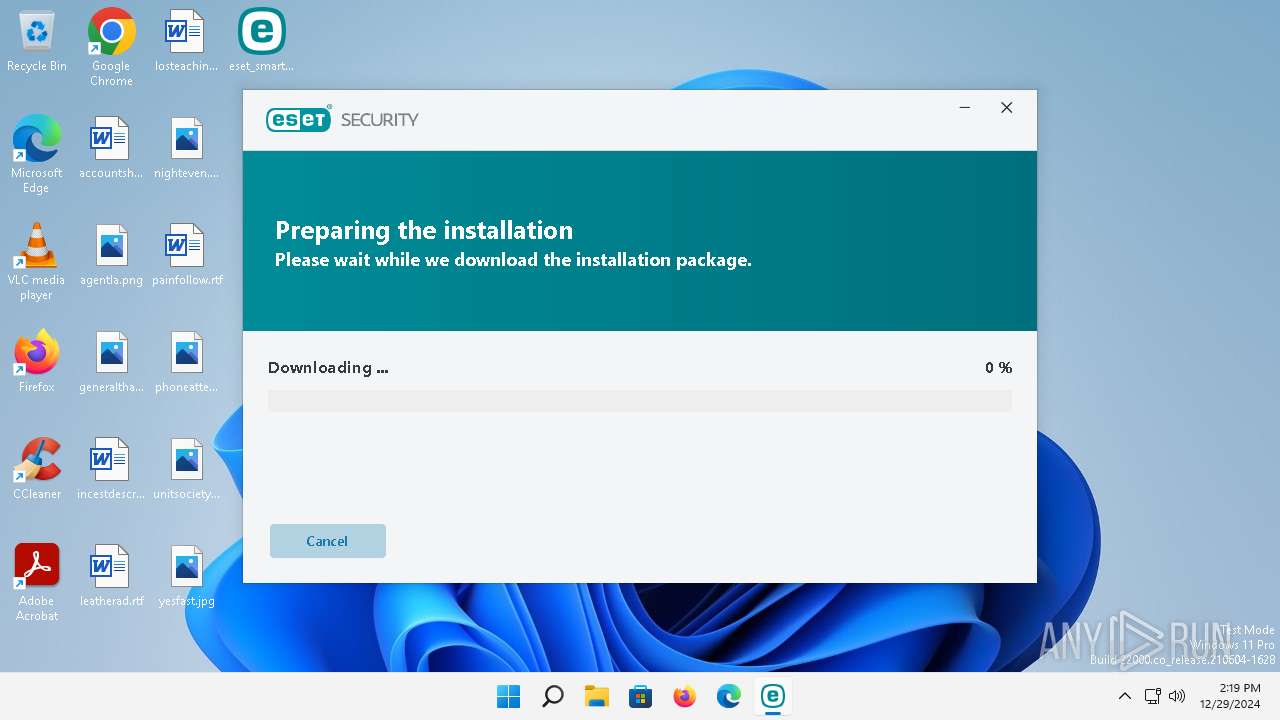Image resolution: width=1280 pixels, height=720 pixels.
Task: Open the volume tray icon
Action: 1177,696
